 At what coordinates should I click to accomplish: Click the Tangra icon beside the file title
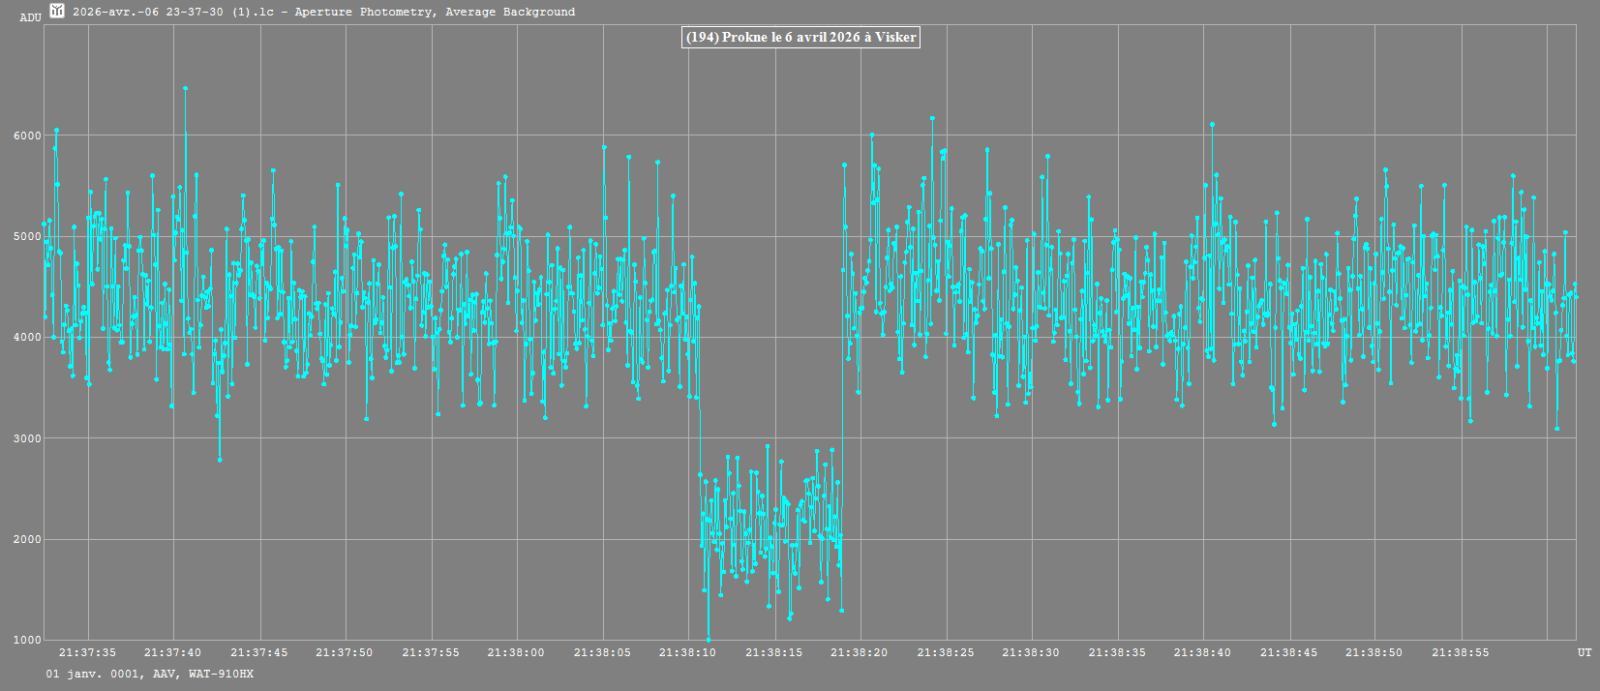click(57, 11)
